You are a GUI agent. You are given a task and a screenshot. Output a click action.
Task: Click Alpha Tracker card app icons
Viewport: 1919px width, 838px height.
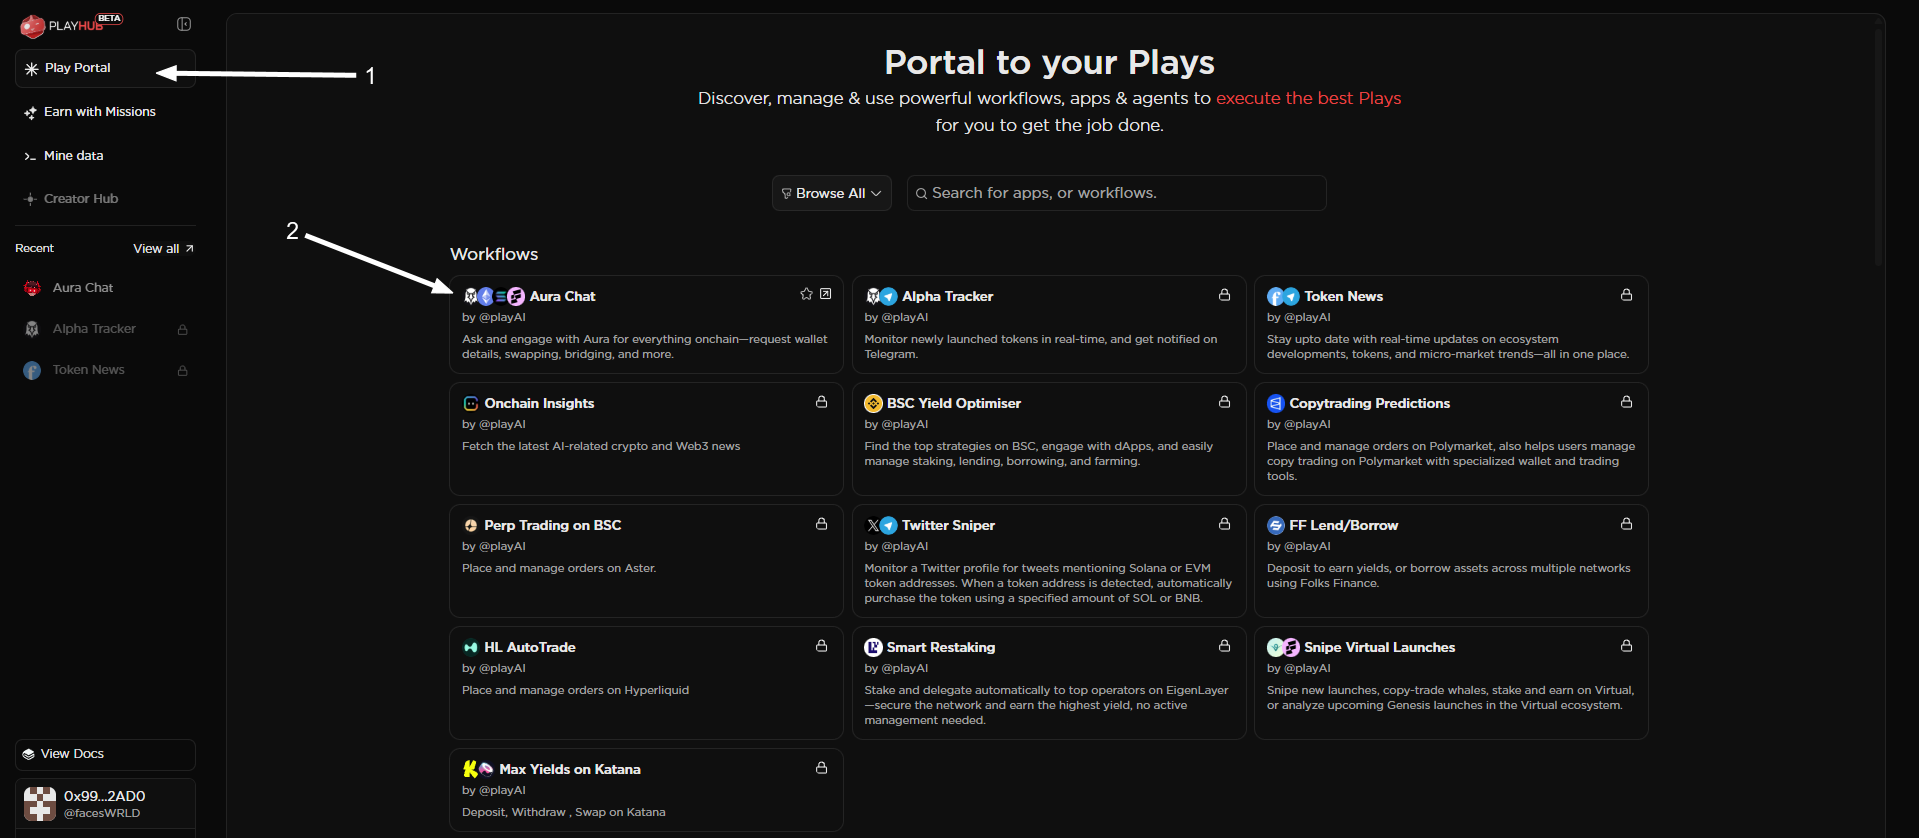click(x=881, y=296)
